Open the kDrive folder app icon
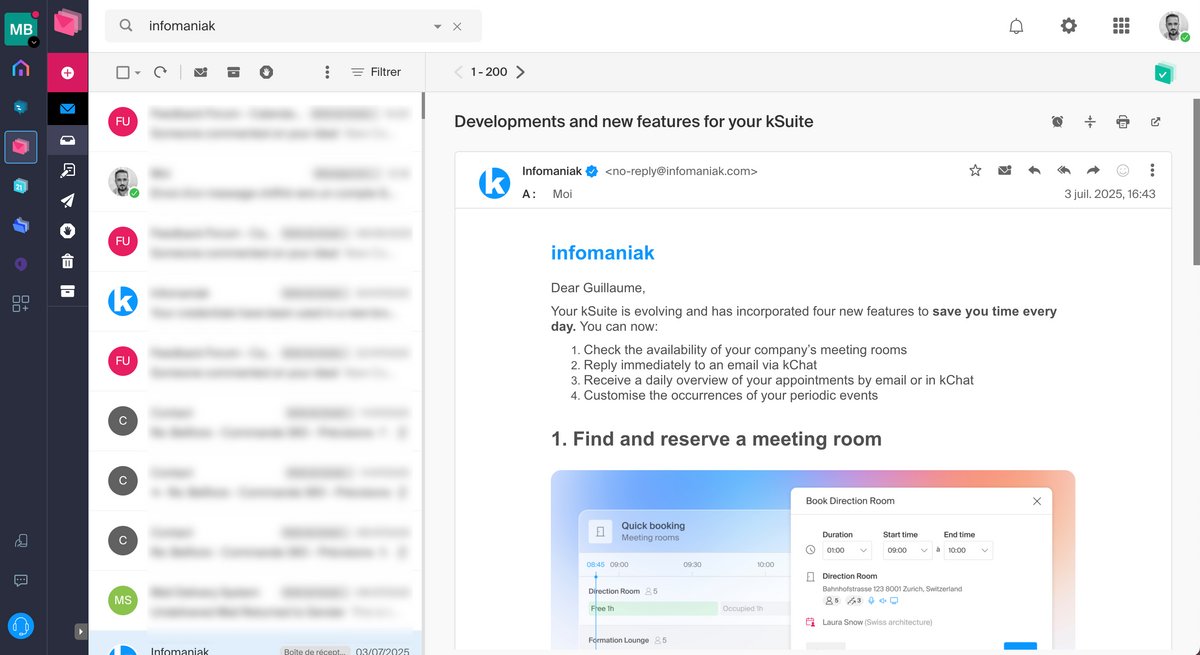Viewport: 1200px width, 655px height. (21, 226)
